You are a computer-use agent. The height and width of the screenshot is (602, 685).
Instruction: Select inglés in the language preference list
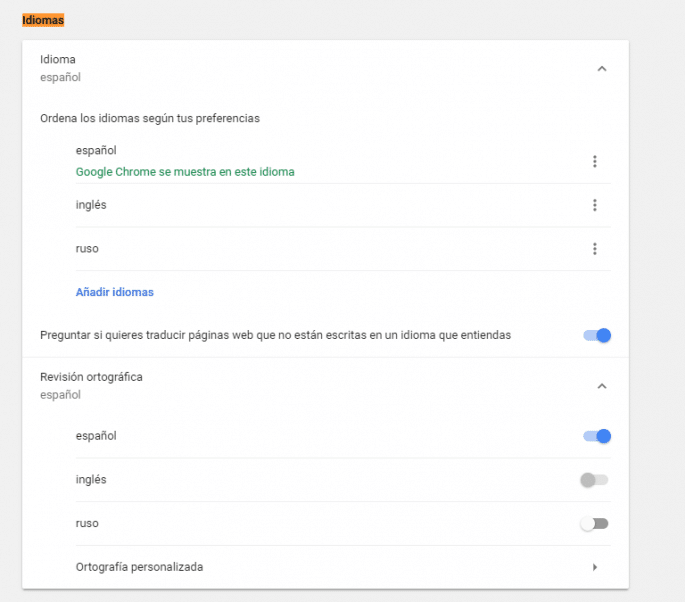point(91,205)
